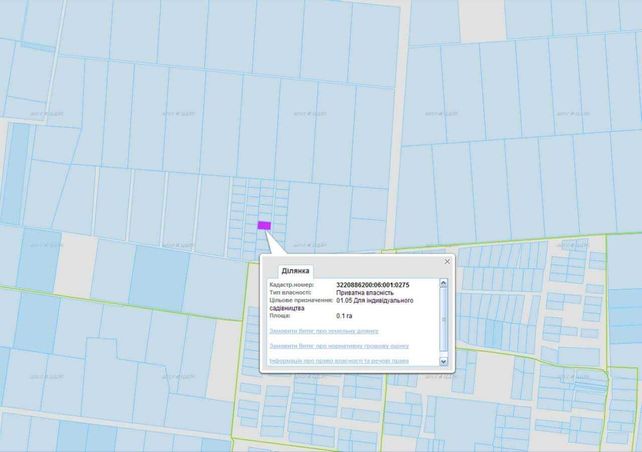Click the area value 0.1 га
Viewport: 642px width, 452px height.
point(344,316)
